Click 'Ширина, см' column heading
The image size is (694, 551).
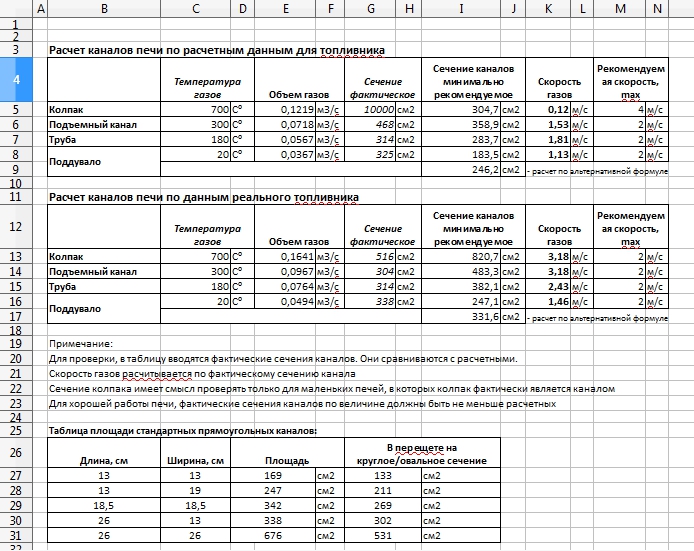pos(195,461)
